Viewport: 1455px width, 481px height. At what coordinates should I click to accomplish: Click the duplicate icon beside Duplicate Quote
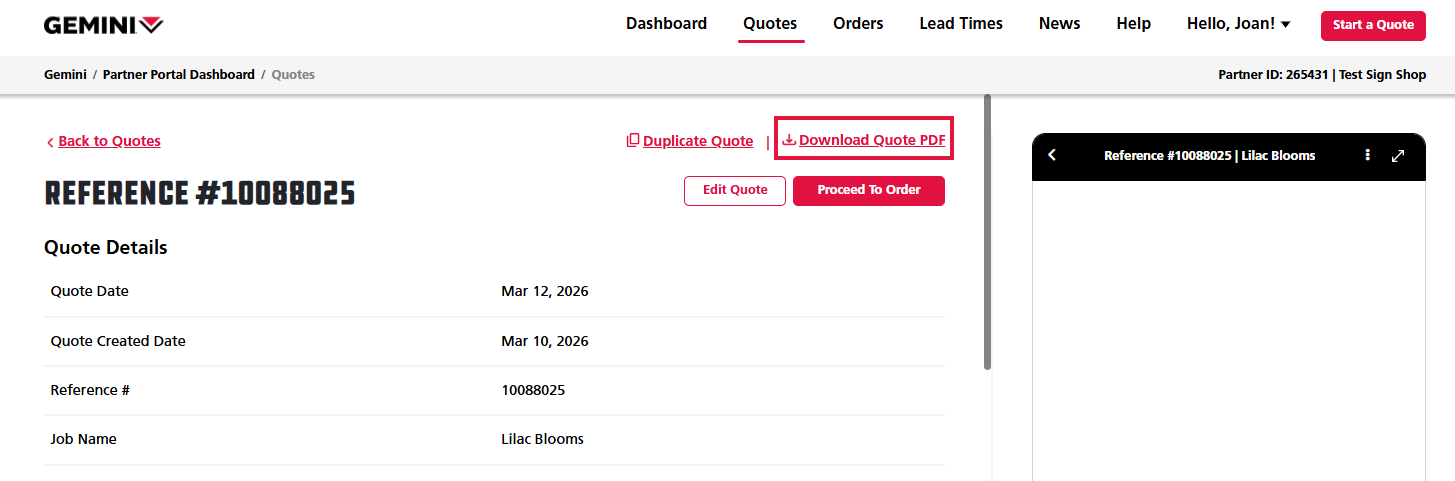tap(633, 141)
